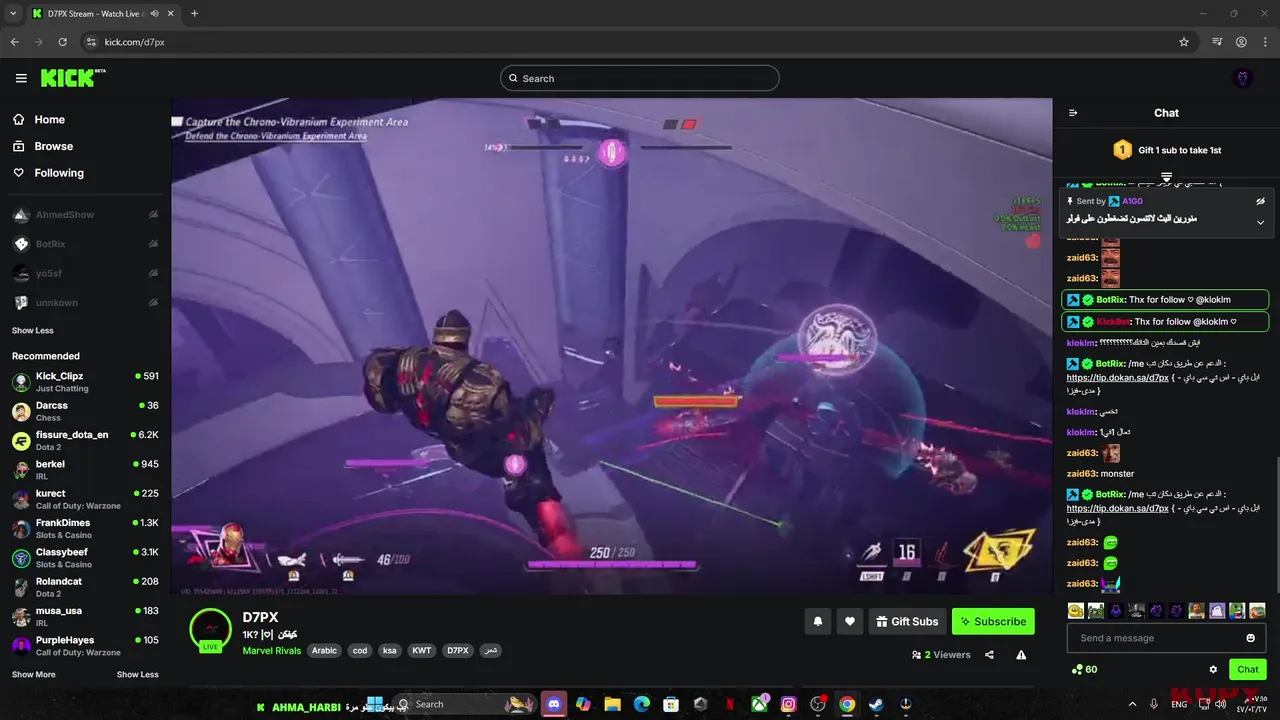Open chat settings gear
Viewport: 1280px width, 720px height.
coord(1213,669)
